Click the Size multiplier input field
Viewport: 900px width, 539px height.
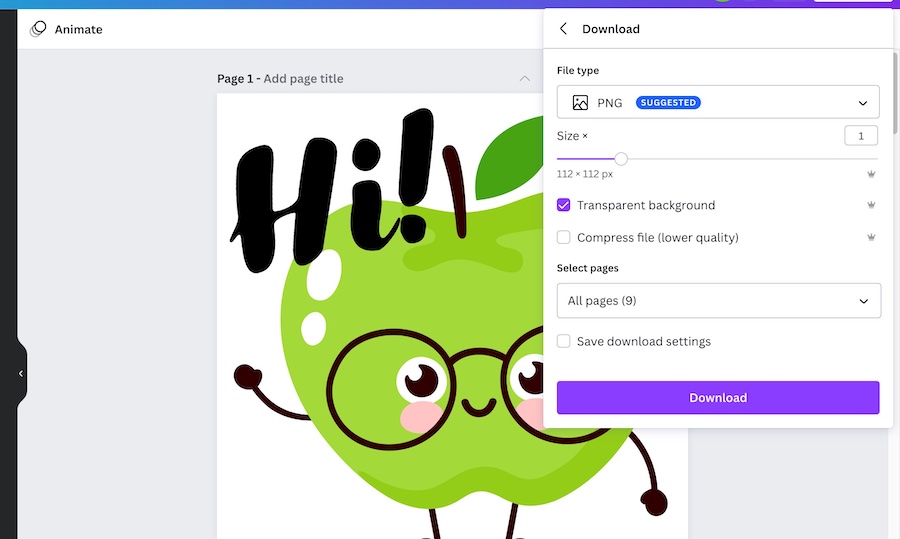pyautogui.click(x=861, y=136)
